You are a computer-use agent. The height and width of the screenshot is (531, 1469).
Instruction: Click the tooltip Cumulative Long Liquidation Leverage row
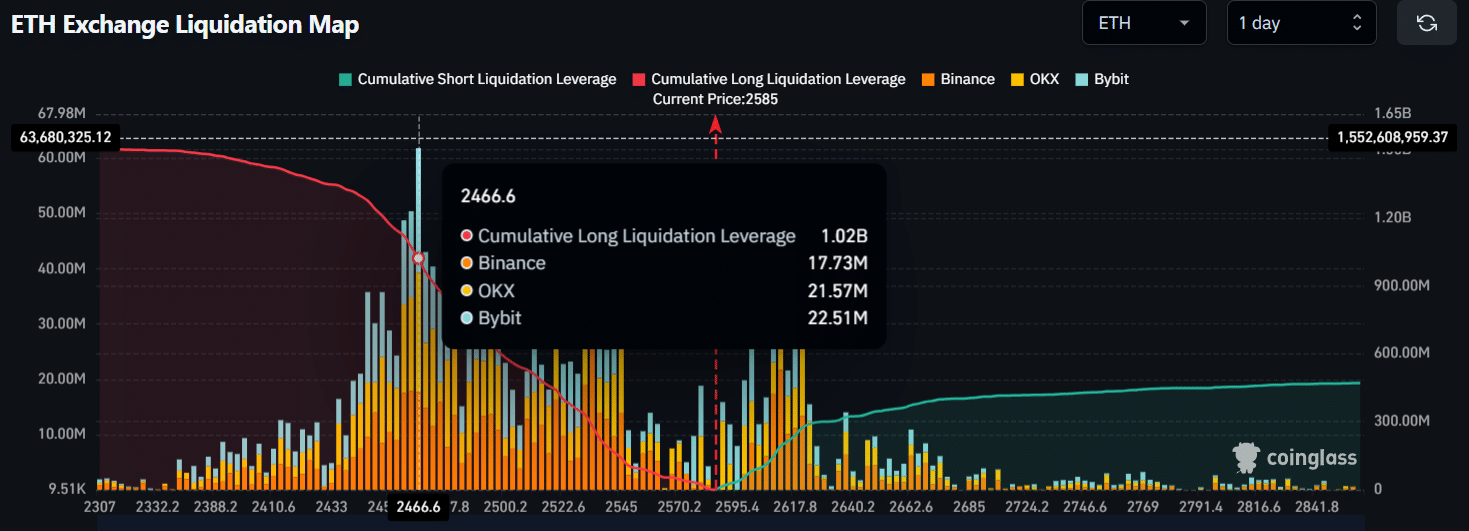664,236
